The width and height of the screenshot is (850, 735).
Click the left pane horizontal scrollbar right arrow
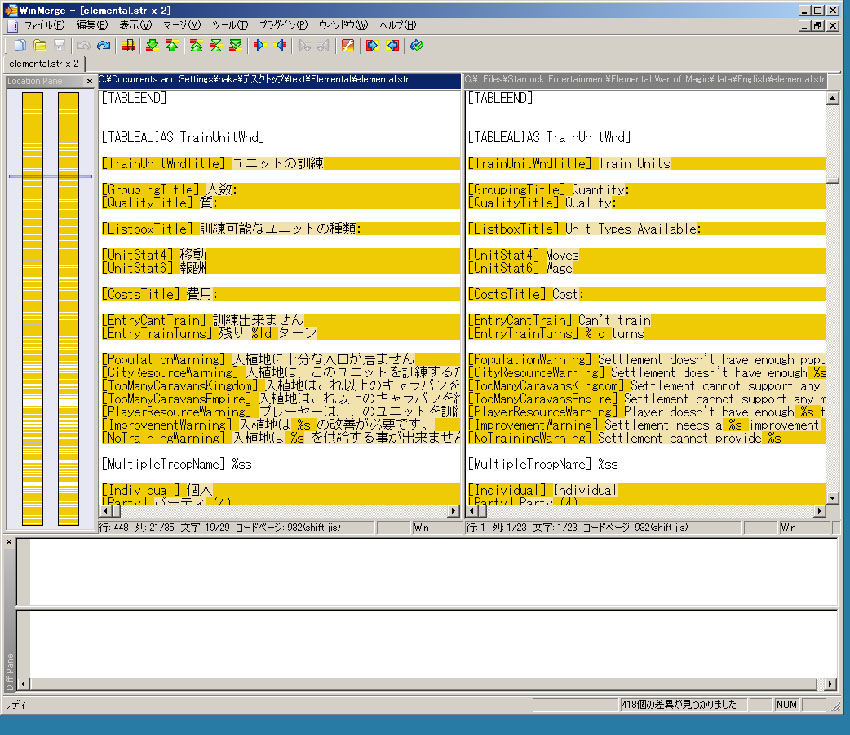tap(454, 511)
